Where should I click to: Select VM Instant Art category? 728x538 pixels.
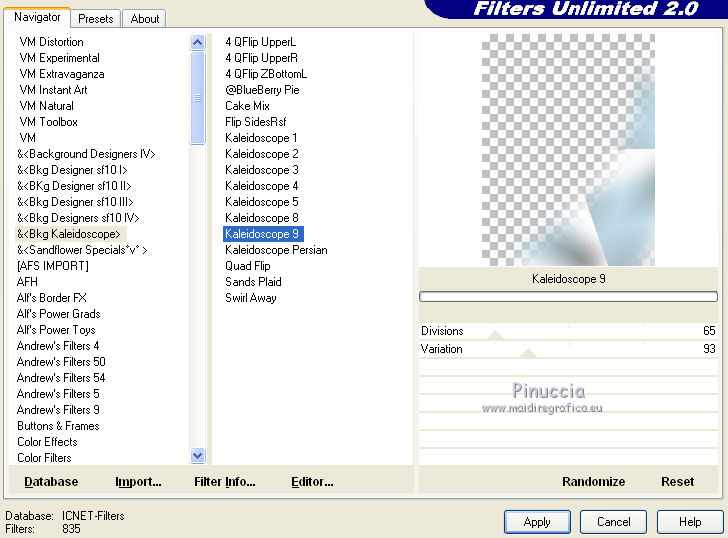[53, 90]
